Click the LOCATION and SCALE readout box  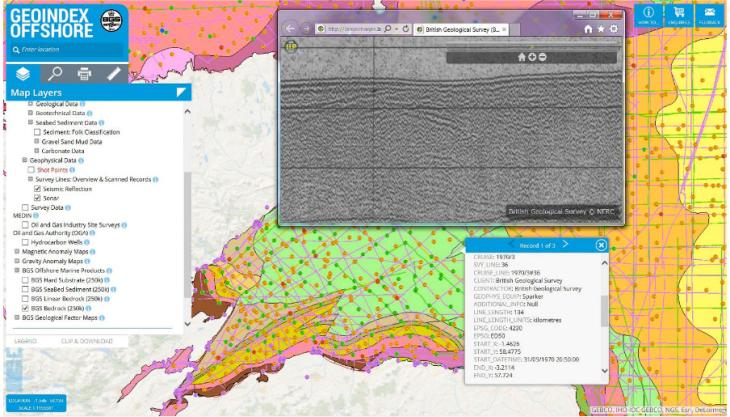(36, 404)
